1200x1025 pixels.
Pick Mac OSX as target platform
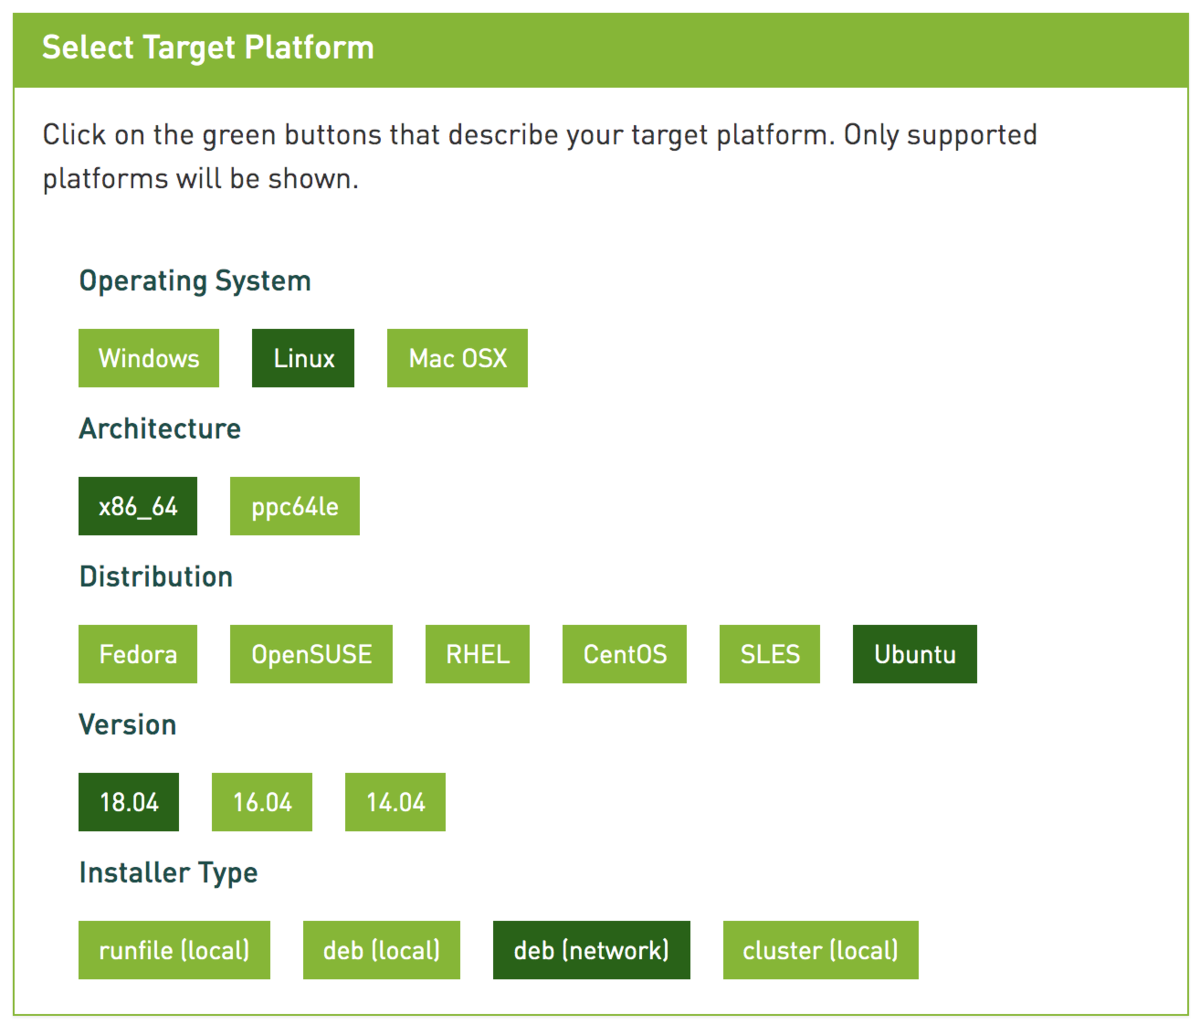[x=457, y=358]
